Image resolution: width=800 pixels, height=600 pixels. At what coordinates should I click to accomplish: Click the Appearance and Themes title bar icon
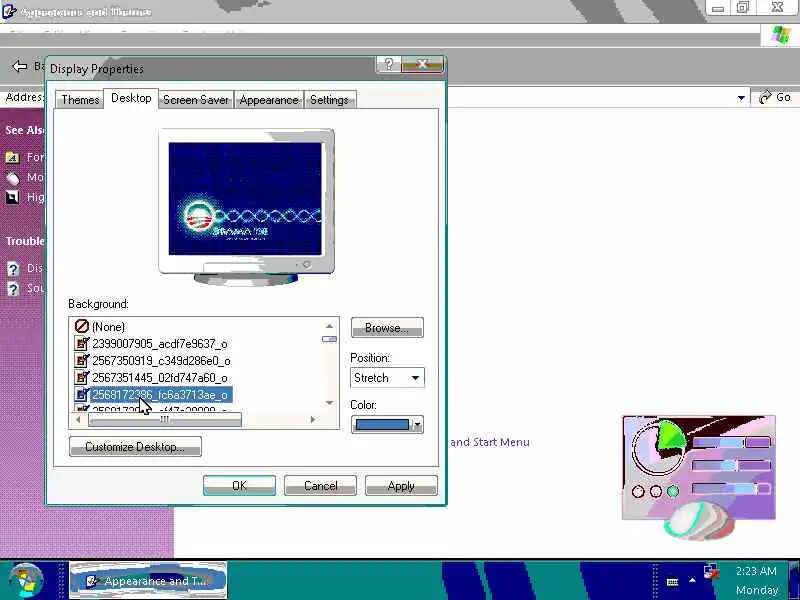pos(9,11)
